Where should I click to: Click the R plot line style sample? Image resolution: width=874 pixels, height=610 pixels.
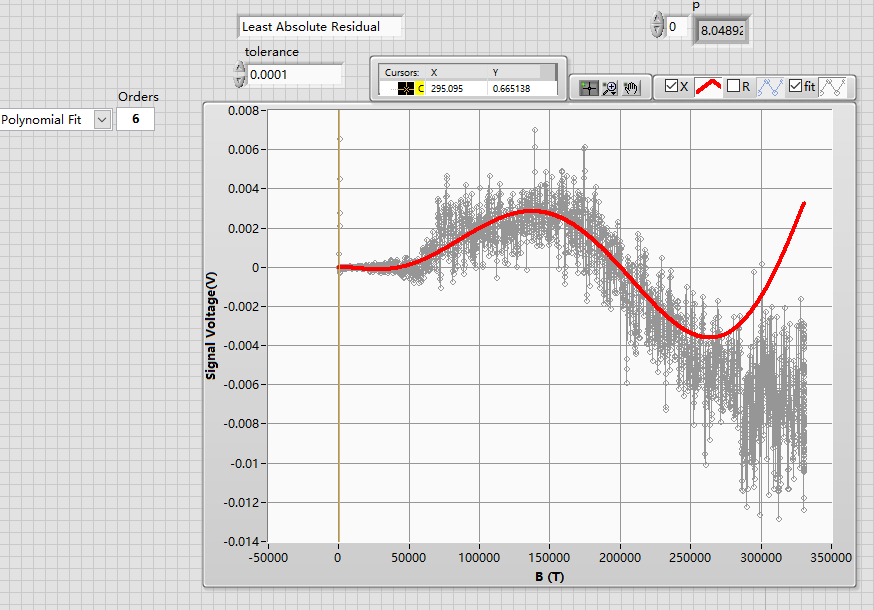point(770,87)
